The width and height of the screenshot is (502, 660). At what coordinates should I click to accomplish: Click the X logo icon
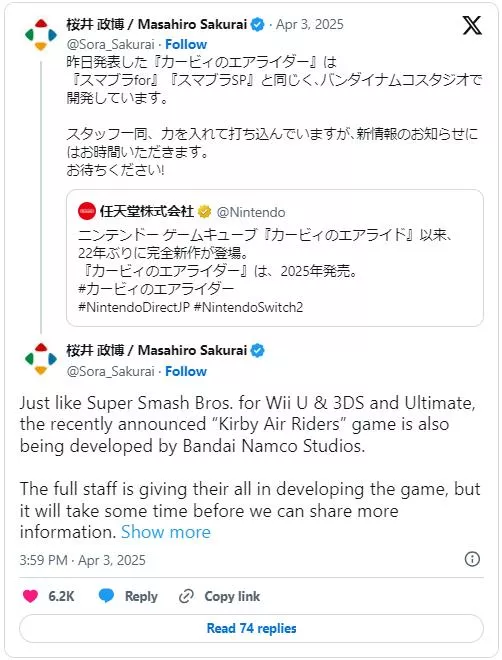click(x=472, y=25)
